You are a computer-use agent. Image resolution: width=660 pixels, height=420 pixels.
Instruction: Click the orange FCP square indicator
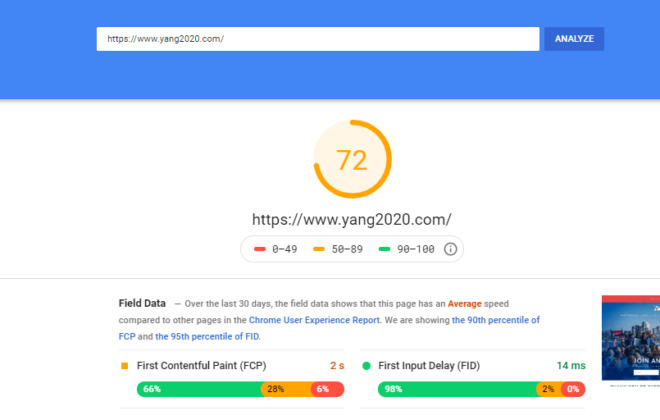tap(125, 366)
